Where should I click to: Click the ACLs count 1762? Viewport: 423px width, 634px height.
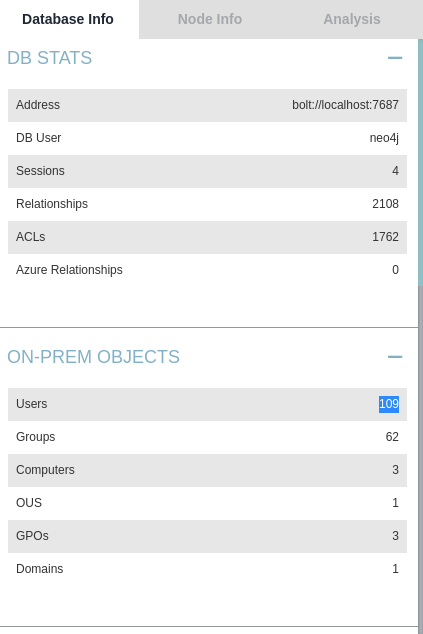[385, 237]
